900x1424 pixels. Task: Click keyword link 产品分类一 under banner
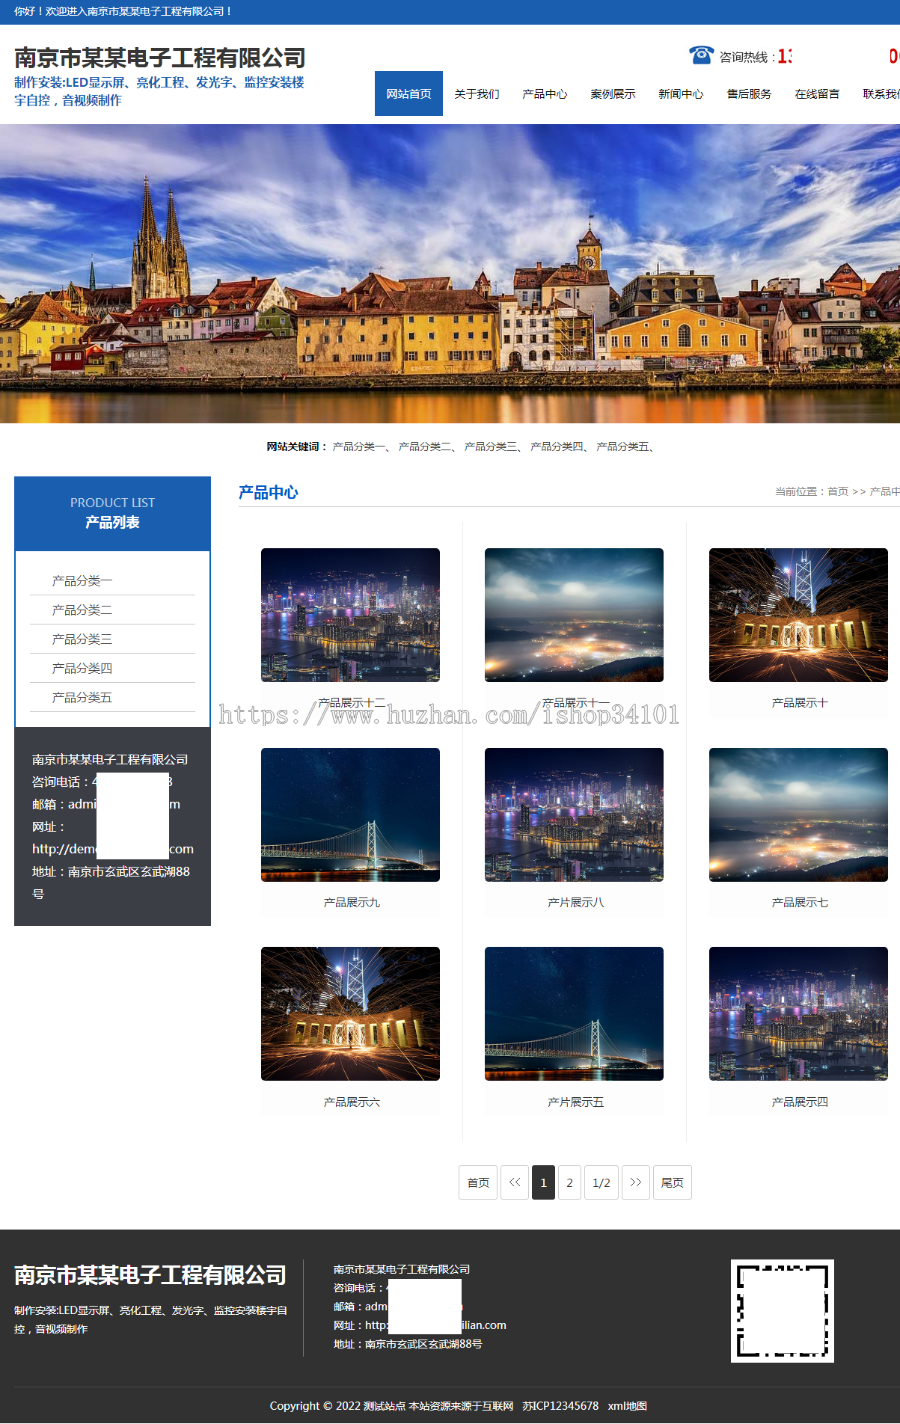pyautogui.click(x=358, y=447)
